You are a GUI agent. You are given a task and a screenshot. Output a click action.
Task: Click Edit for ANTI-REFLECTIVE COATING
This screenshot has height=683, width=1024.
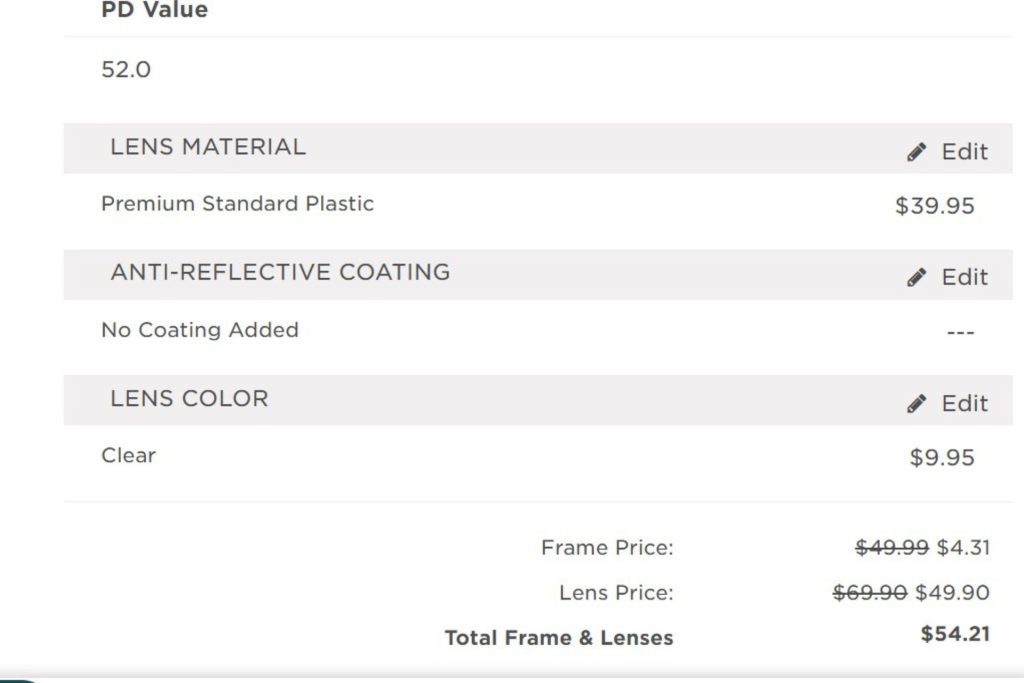(x=963, y=276)
